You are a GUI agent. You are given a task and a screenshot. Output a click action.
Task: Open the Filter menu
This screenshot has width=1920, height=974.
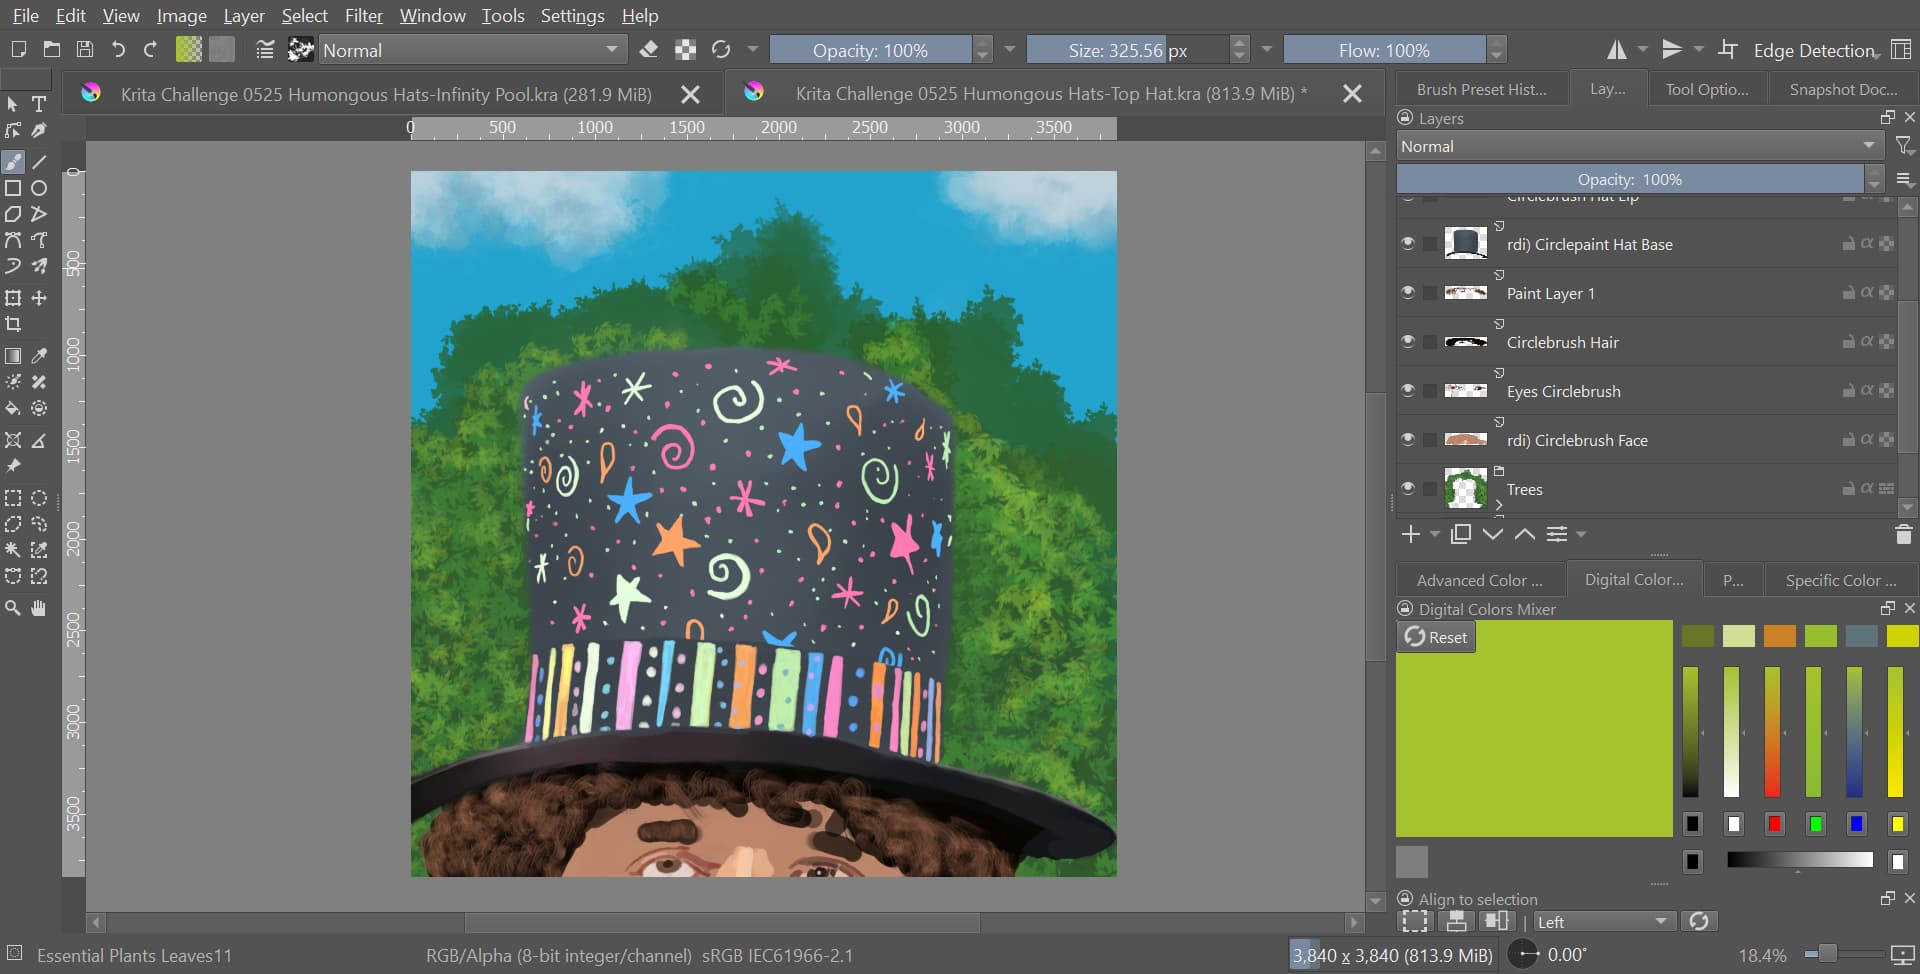pyautogui.click(x=363, y=16)
